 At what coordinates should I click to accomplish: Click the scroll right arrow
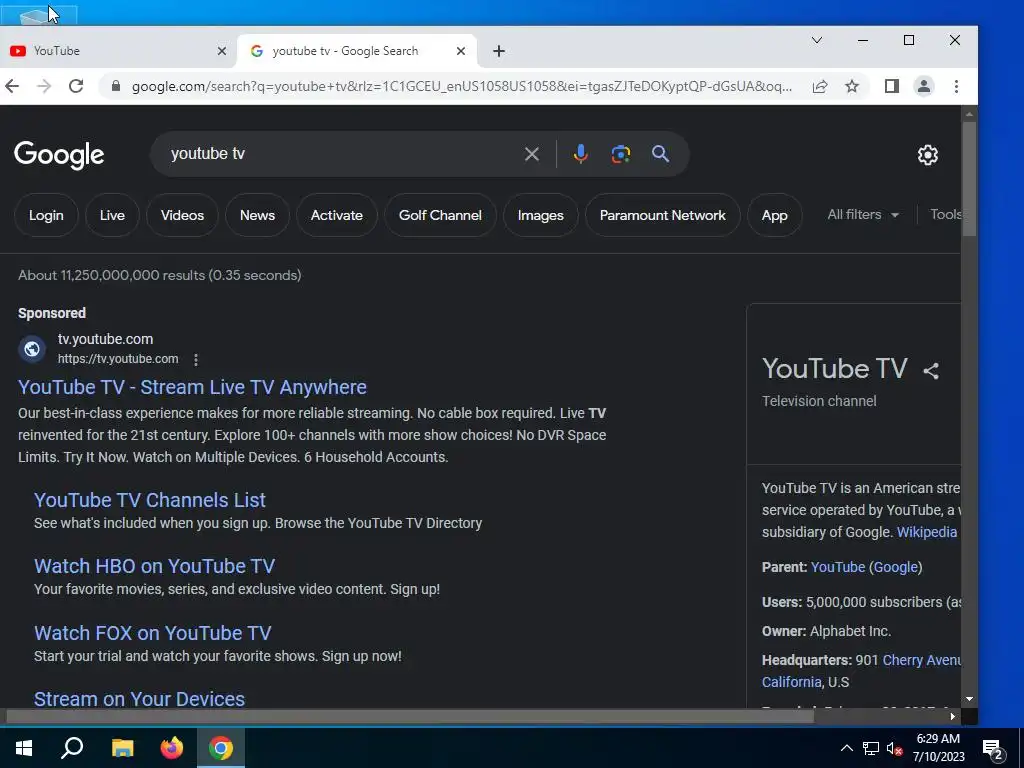coord(953,716)
